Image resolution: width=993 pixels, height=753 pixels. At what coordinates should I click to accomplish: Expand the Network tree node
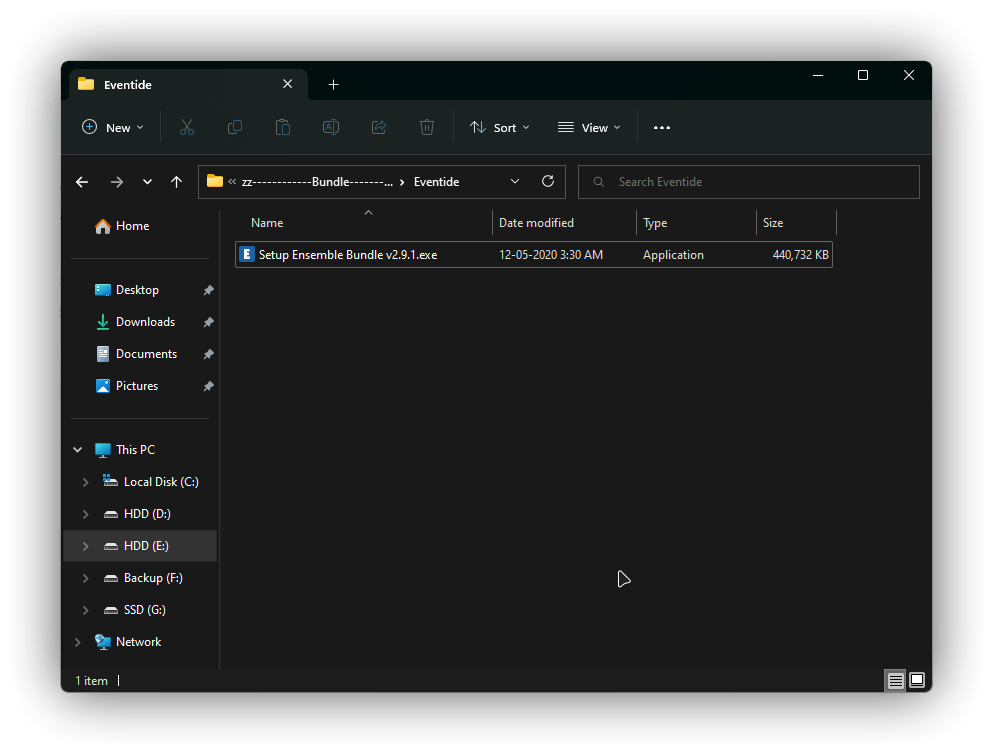point(78,642)
